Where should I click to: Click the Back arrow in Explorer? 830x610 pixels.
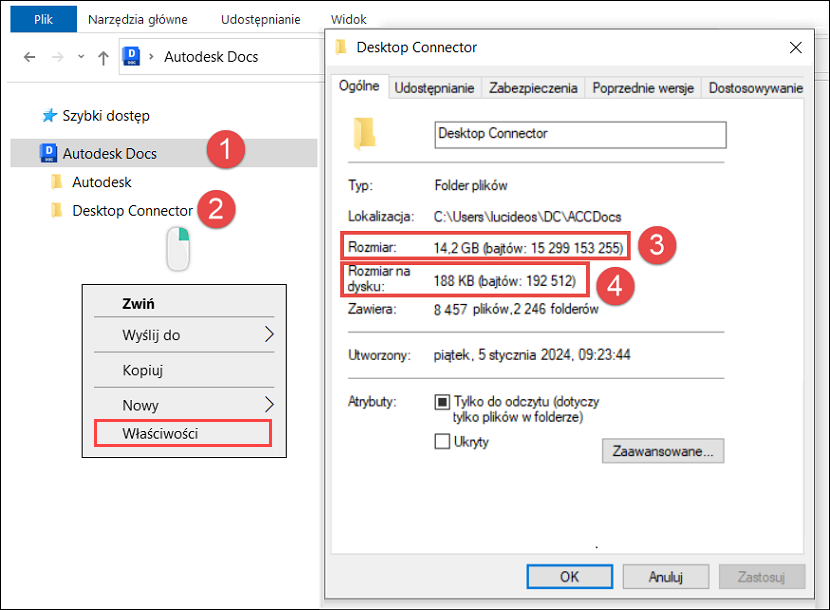pyautogui.click(x=30, y=57)
